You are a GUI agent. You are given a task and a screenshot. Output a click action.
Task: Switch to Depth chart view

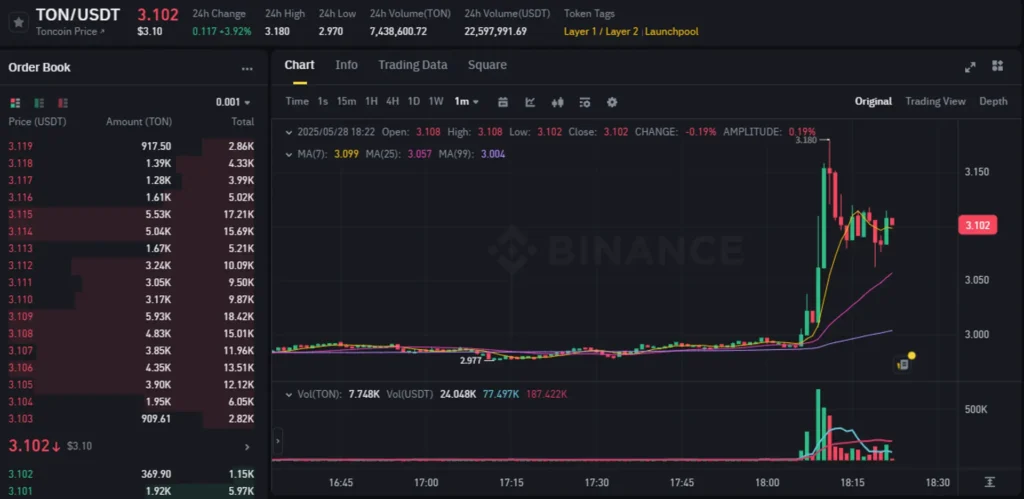pyautogui.click(x=993, y=101)
